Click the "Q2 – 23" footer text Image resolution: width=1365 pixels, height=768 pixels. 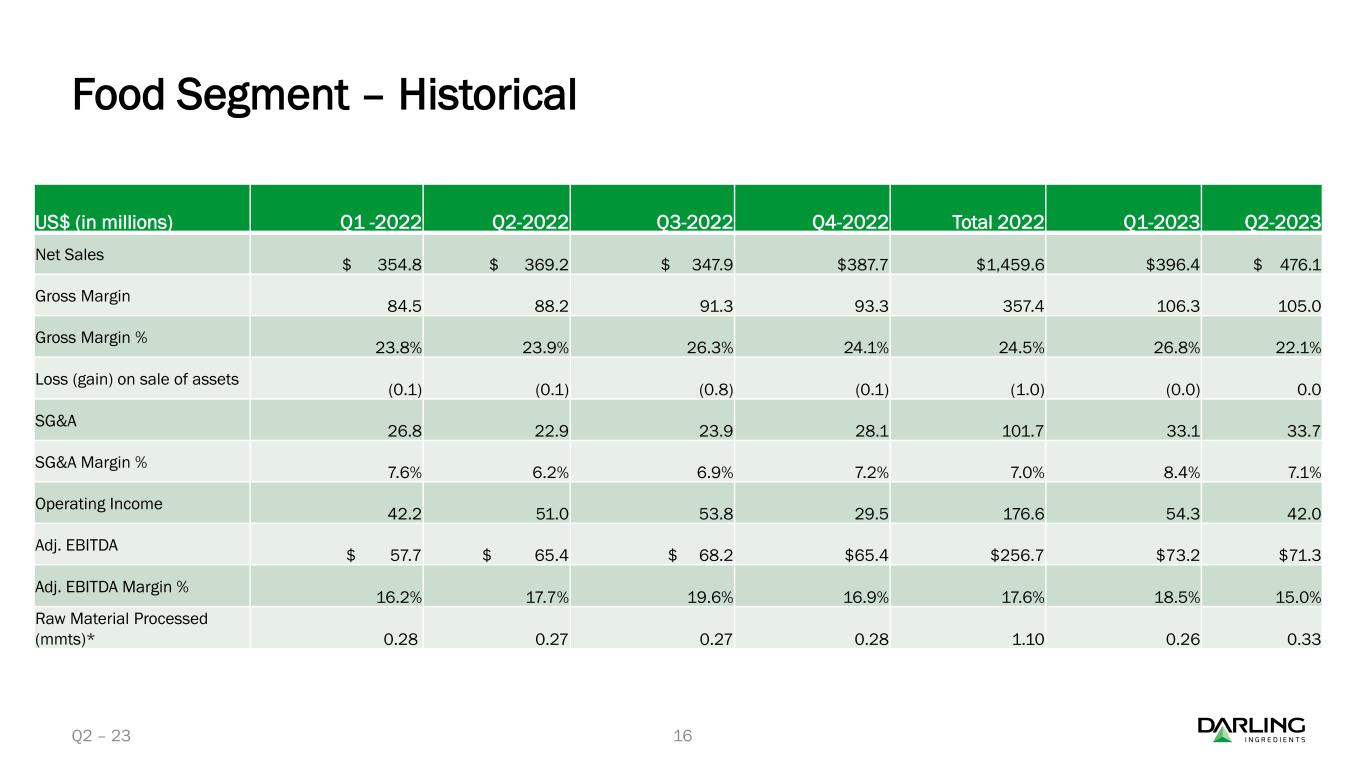(101, 736)
